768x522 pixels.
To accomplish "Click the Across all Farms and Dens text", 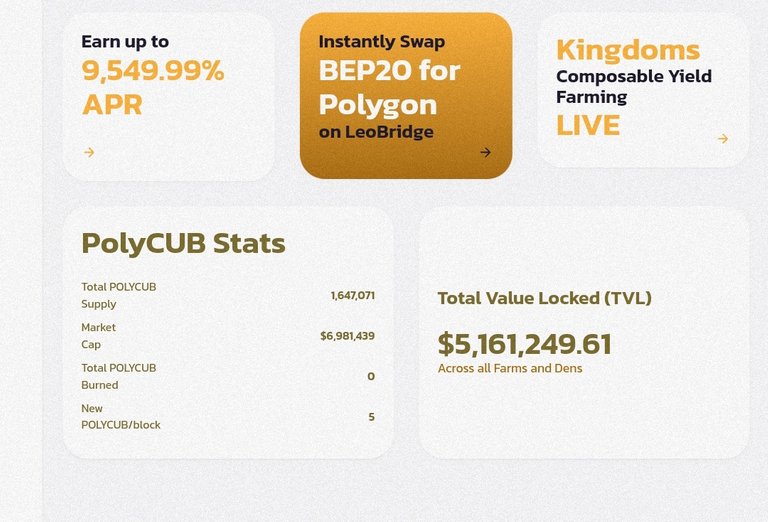I will 510,368.
